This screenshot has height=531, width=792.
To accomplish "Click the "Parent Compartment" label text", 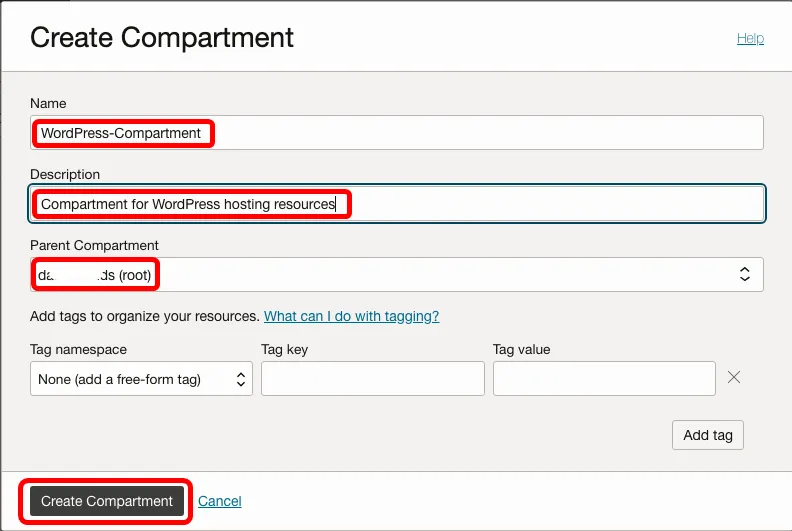I will (x=94, y=245).
